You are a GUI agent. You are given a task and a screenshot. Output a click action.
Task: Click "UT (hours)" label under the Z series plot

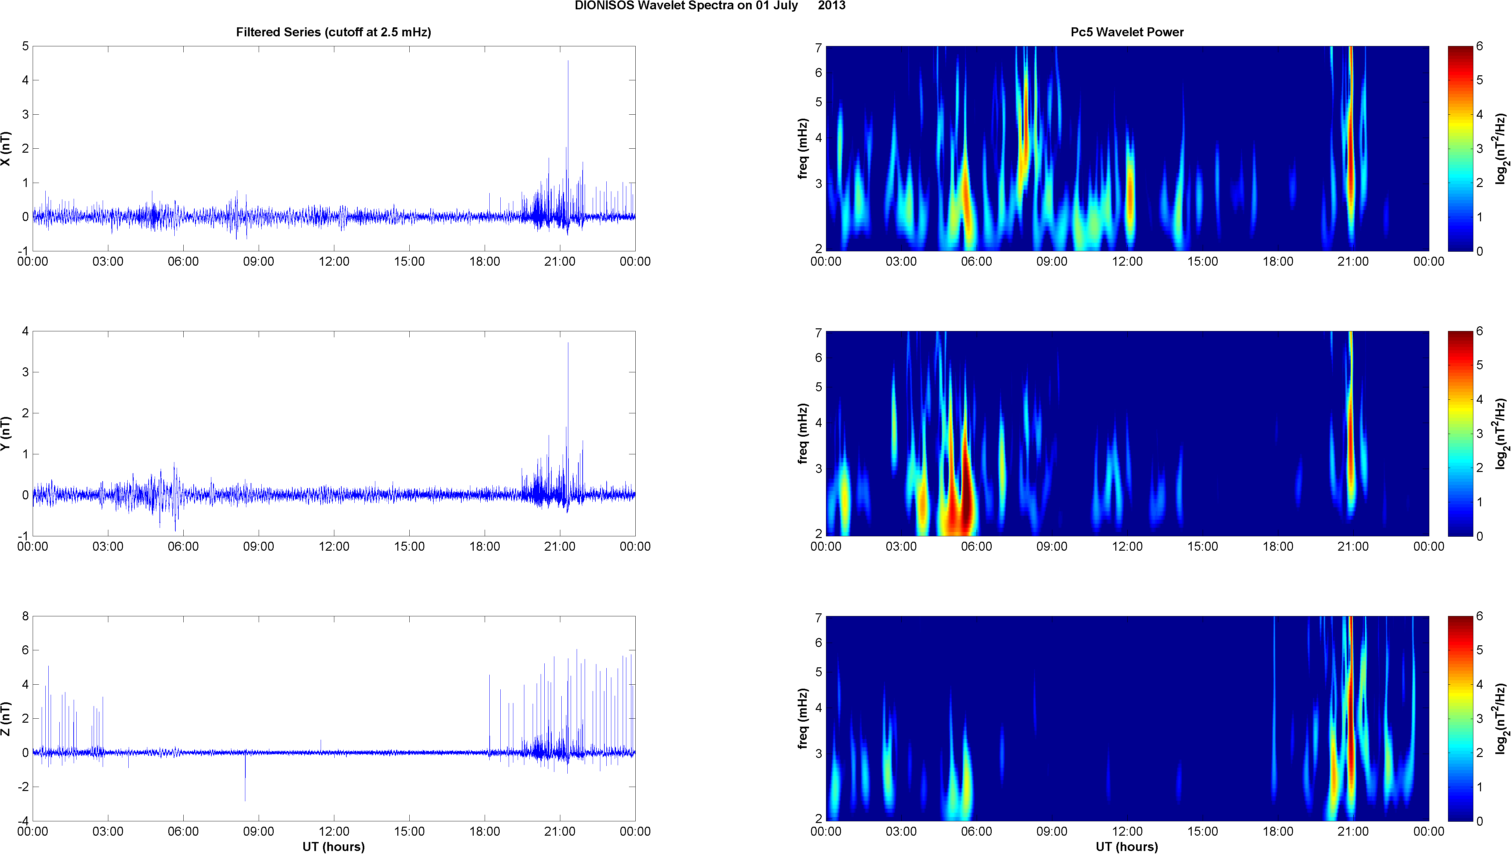pyautogui.click(x=333, y=846)
